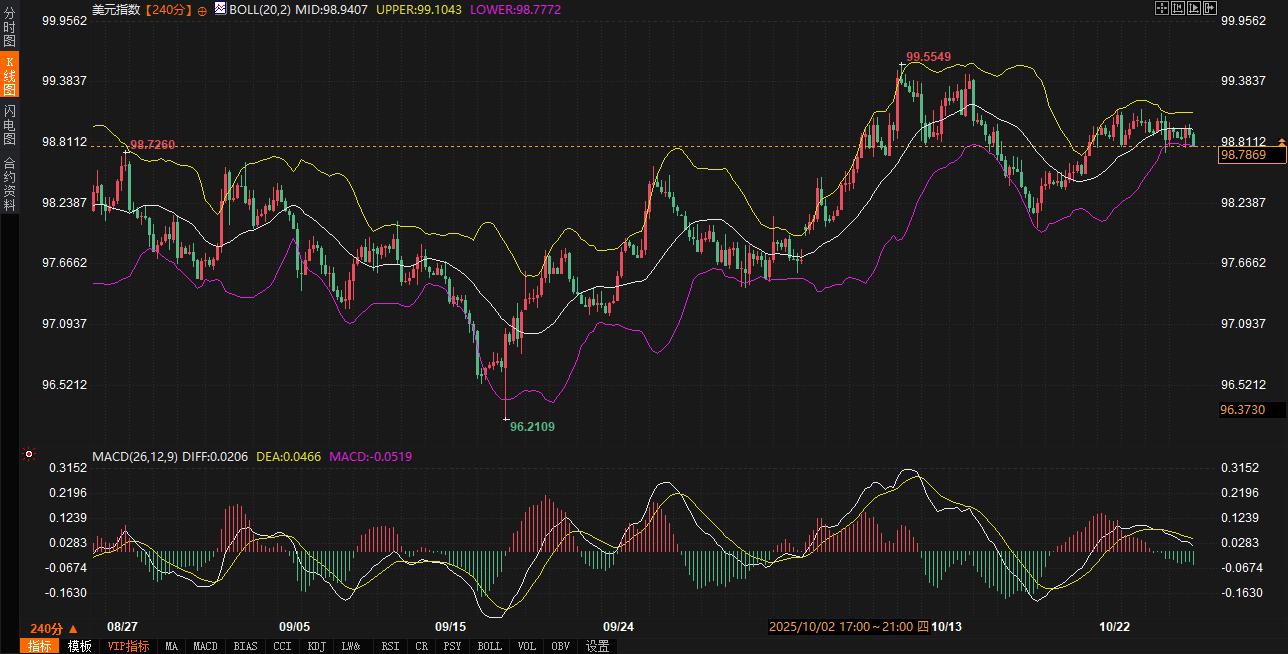
Task: Click the red target icon beside MACD panel
Action: (x=29, y=455)
